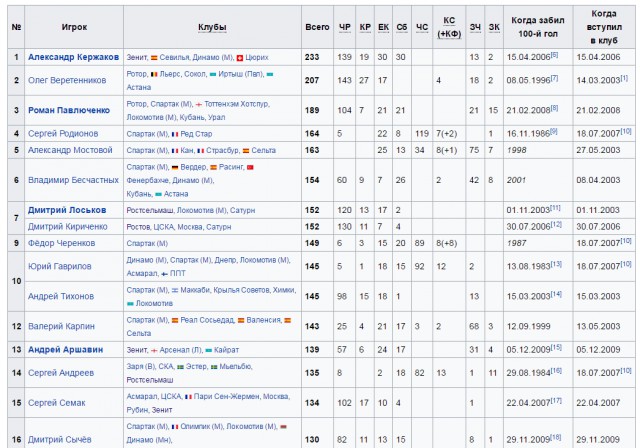Image resolution: width=640 pixels, height=448 pixels.
Task: Open Юрий Гаврилов player link
Action: (x=60, y=266)
